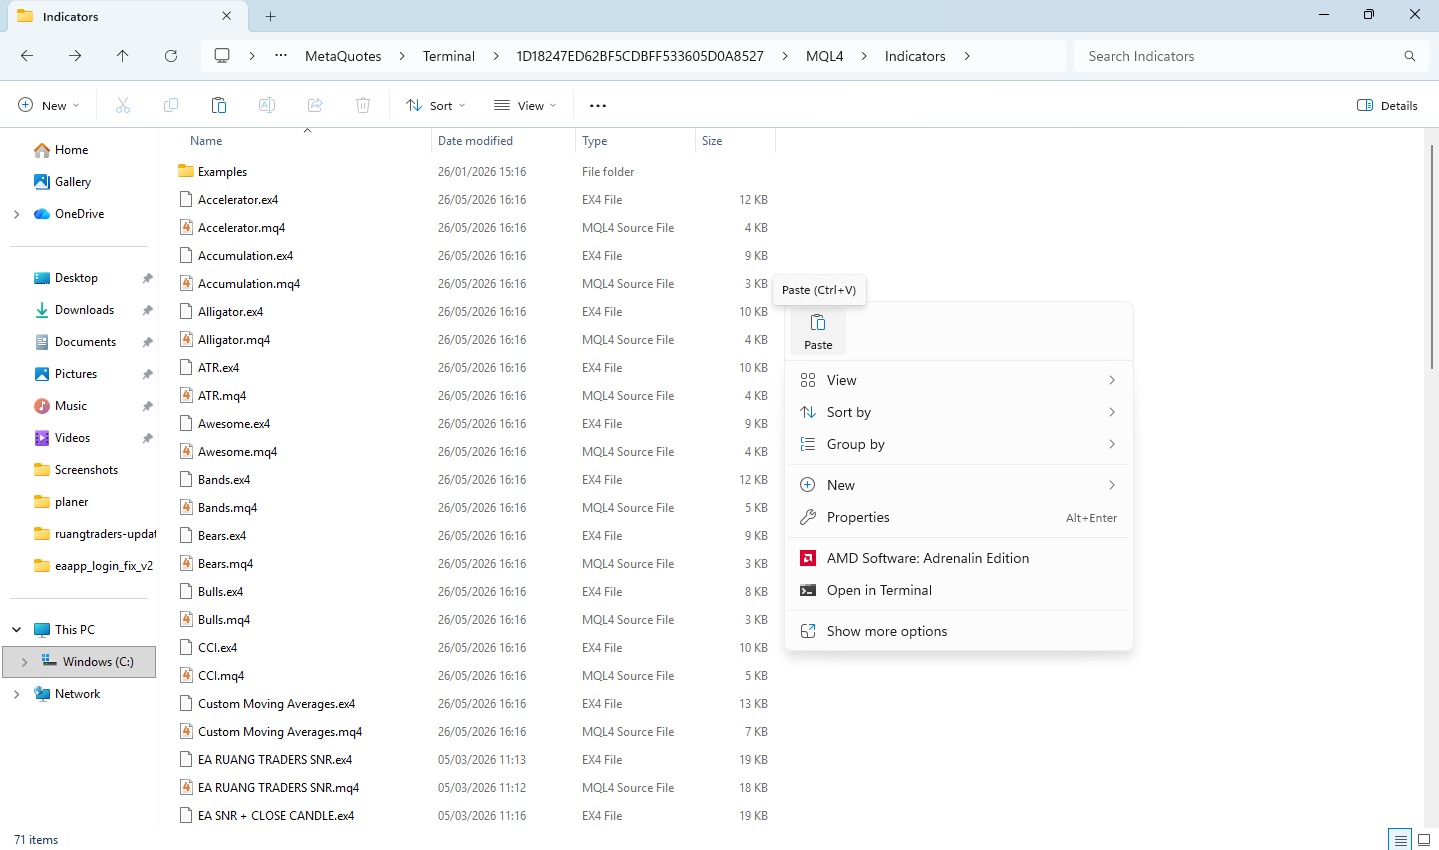This screenshot has width=1439, height=850.
Task: Expand the Network tree node
Action: click(16, 694)
